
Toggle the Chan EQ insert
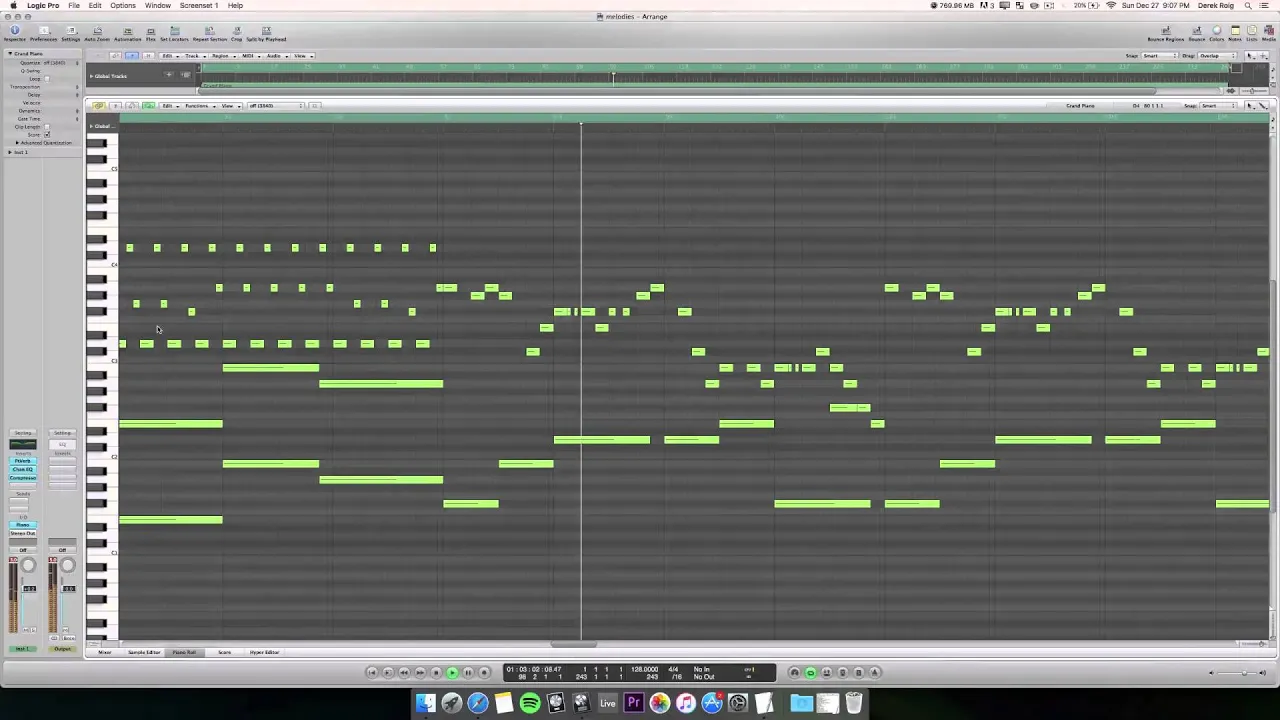[x=23, y=469]
